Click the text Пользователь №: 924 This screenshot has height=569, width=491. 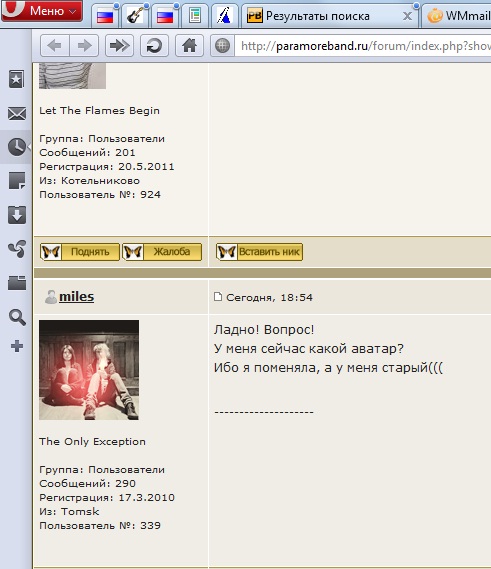point(100,195)
